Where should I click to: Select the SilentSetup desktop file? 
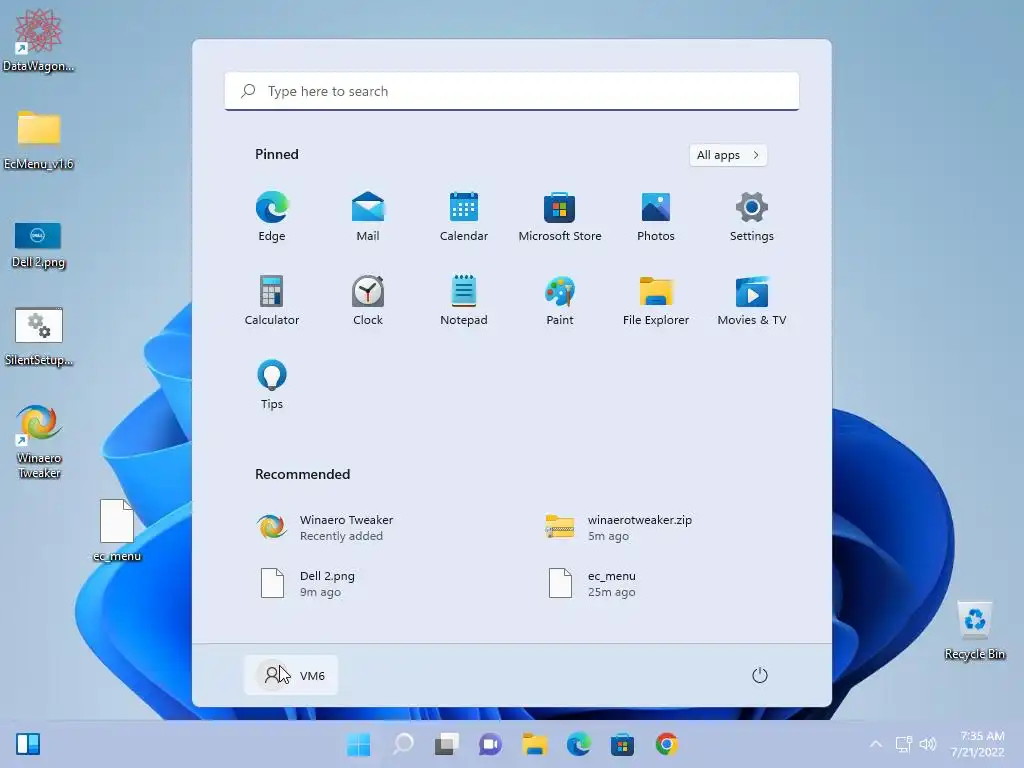(x=39, y=336)
